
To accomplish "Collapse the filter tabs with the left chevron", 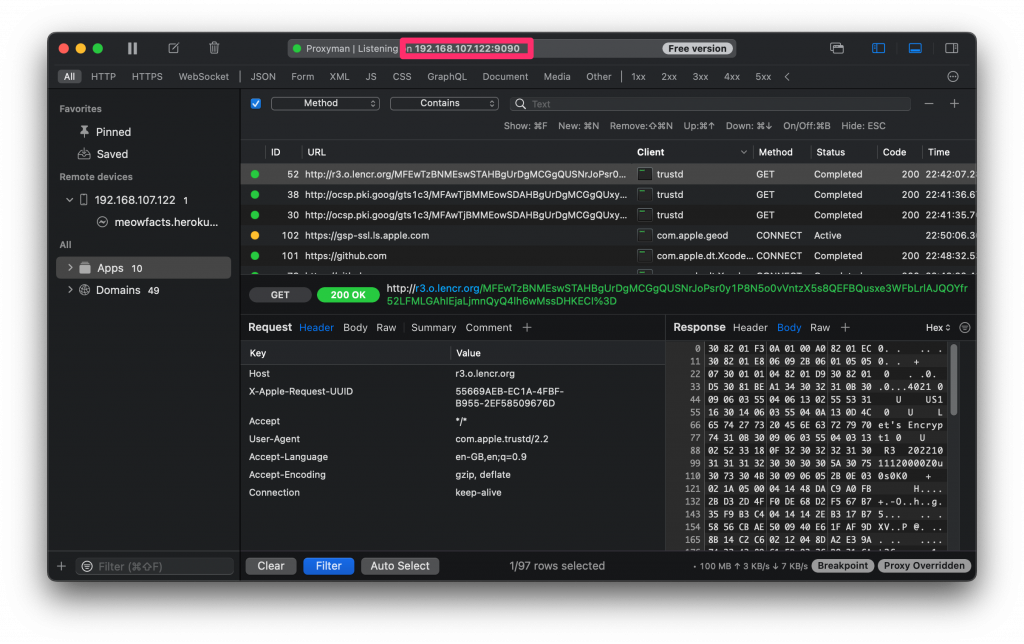I will point(787,76).
